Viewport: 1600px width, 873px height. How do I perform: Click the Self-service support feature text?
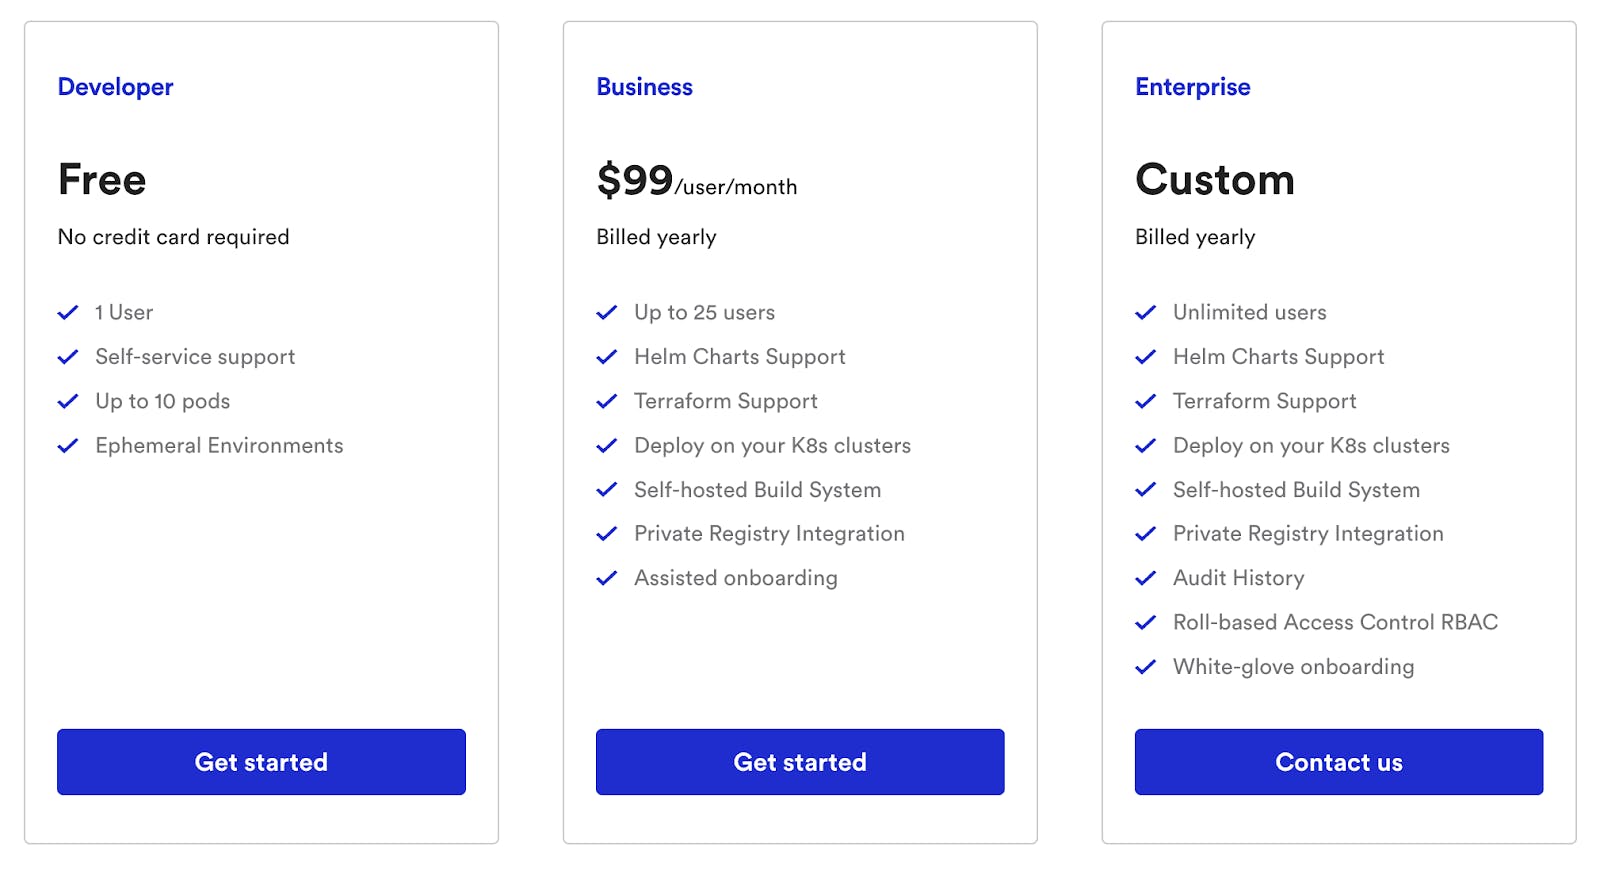coord(195,357)
